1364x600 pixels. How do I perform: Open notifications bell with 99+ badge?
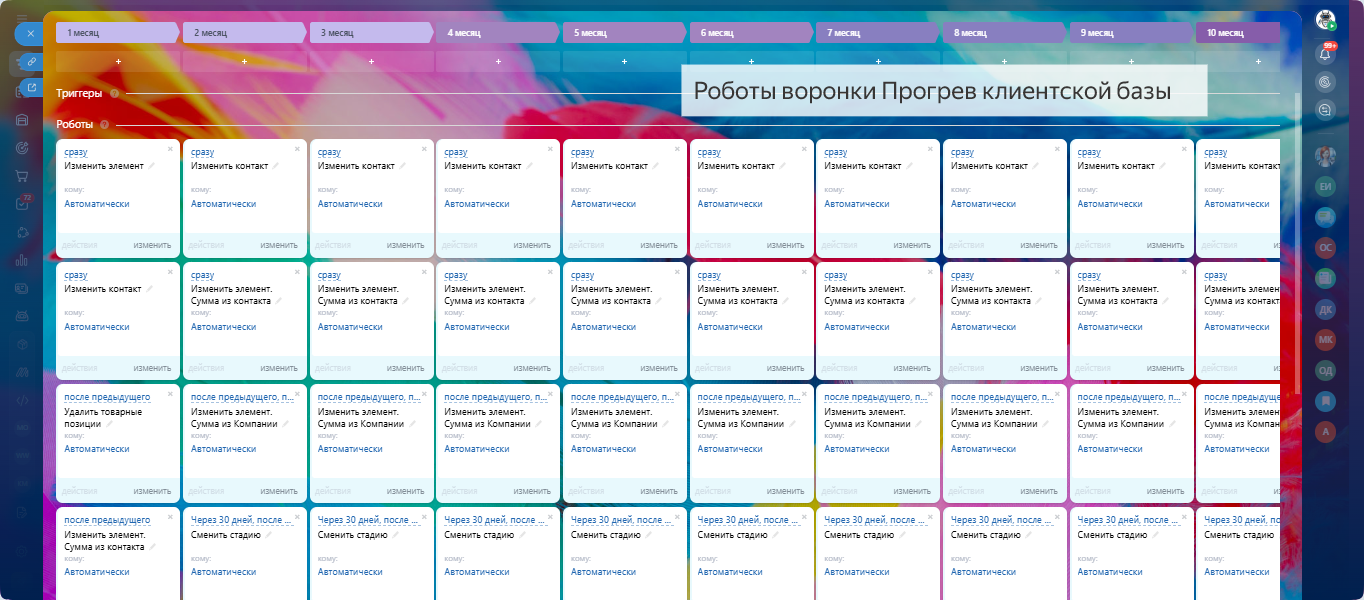1326,53
